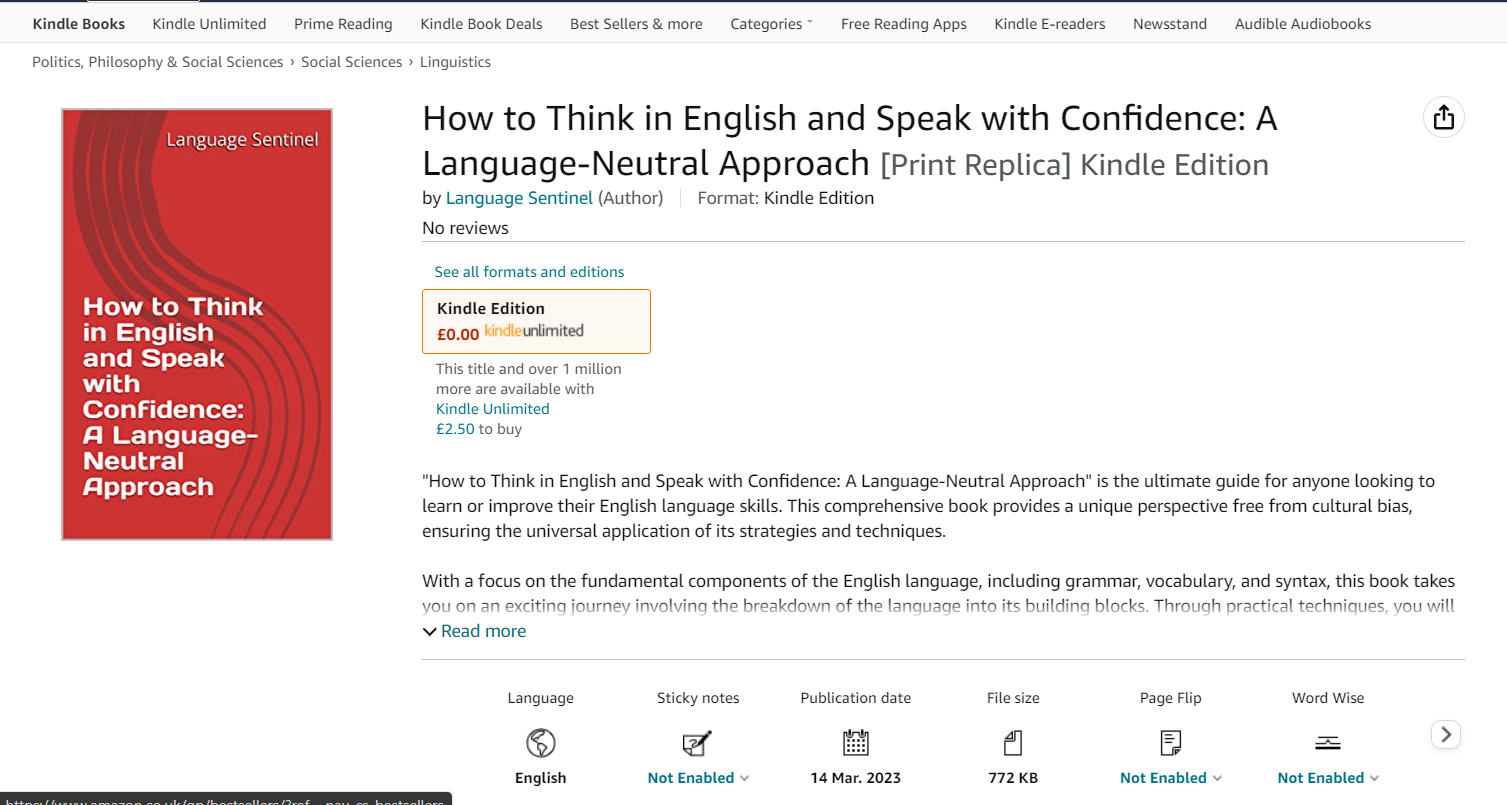Click the 772 KB file size value
This screenshot has height=805, width=1507.
pyautogui.click(x=1013, y=778)
